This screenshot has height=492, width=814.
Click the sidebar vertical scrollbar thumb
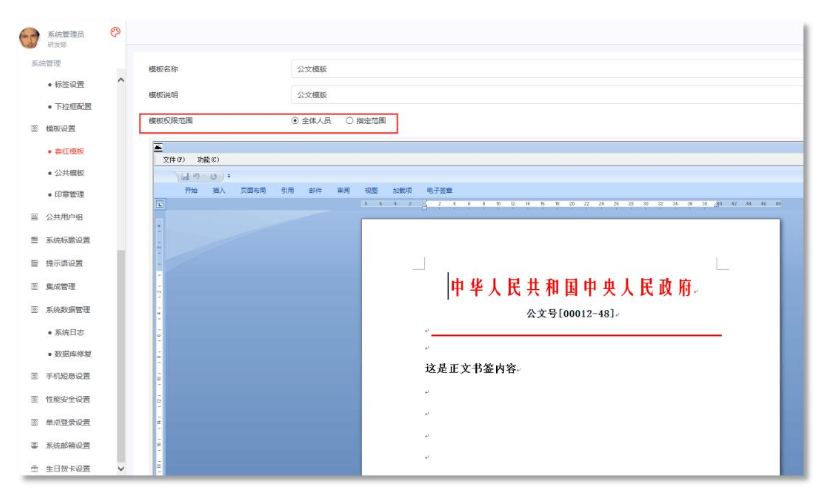[121, 356]
